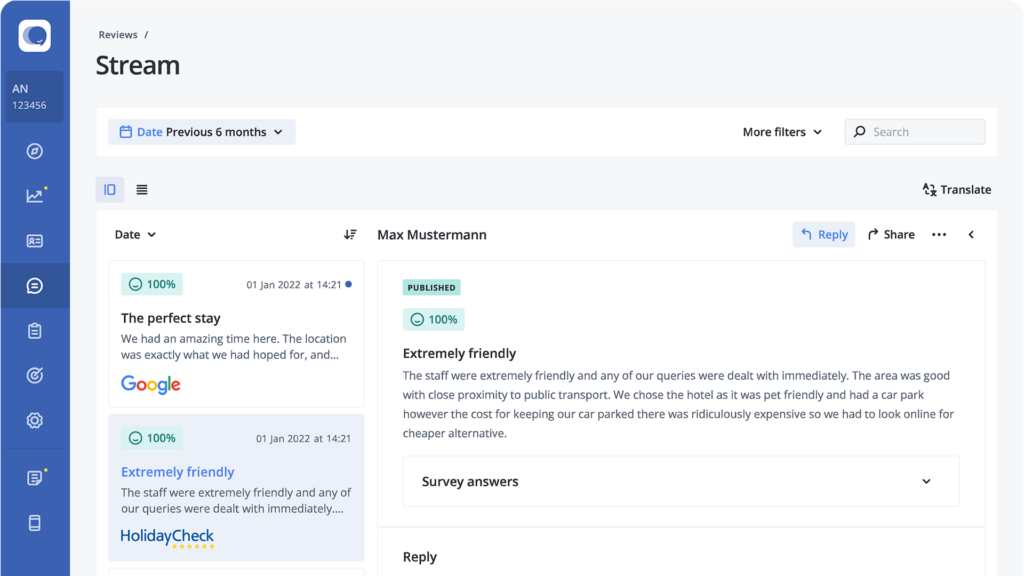Viewport: 1024px width, 576px height.
Task: Click the Share button
Action: tap(891, 234)
